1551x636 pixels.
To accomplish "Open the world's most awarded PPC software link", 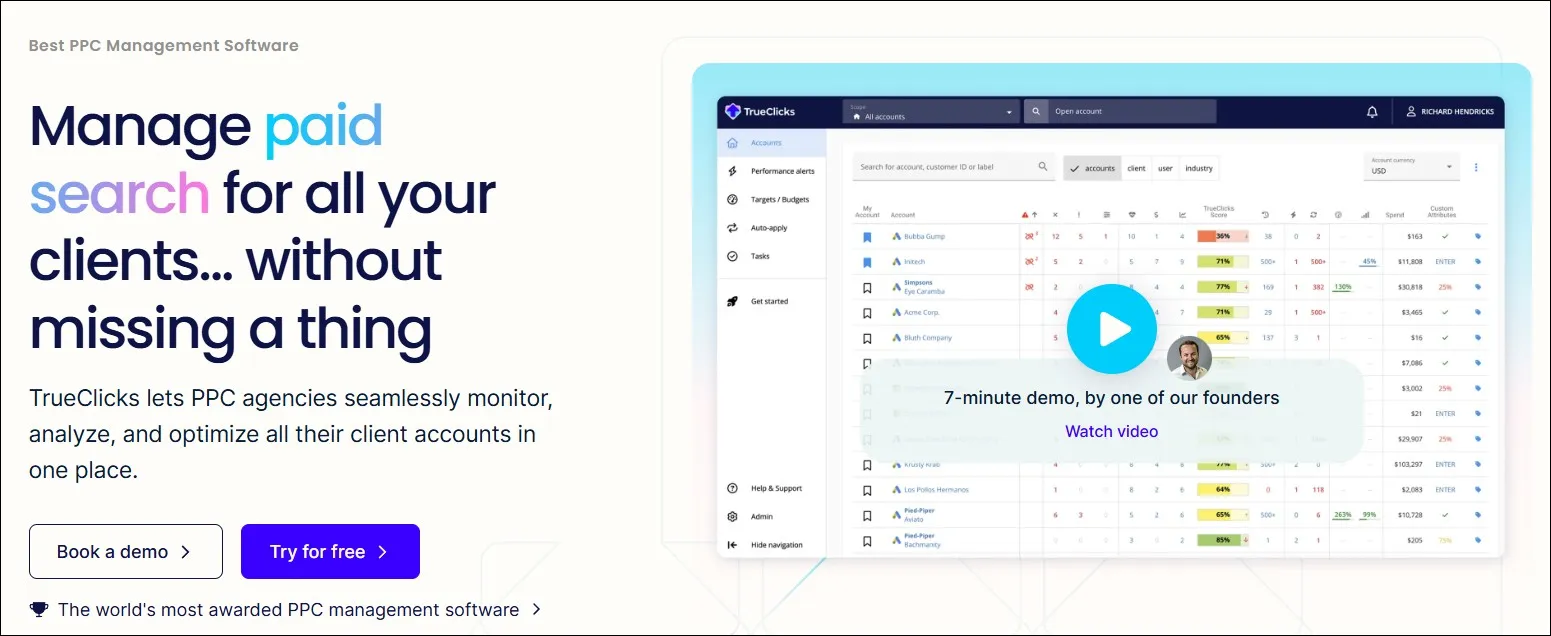I will (x=288, y=609).
